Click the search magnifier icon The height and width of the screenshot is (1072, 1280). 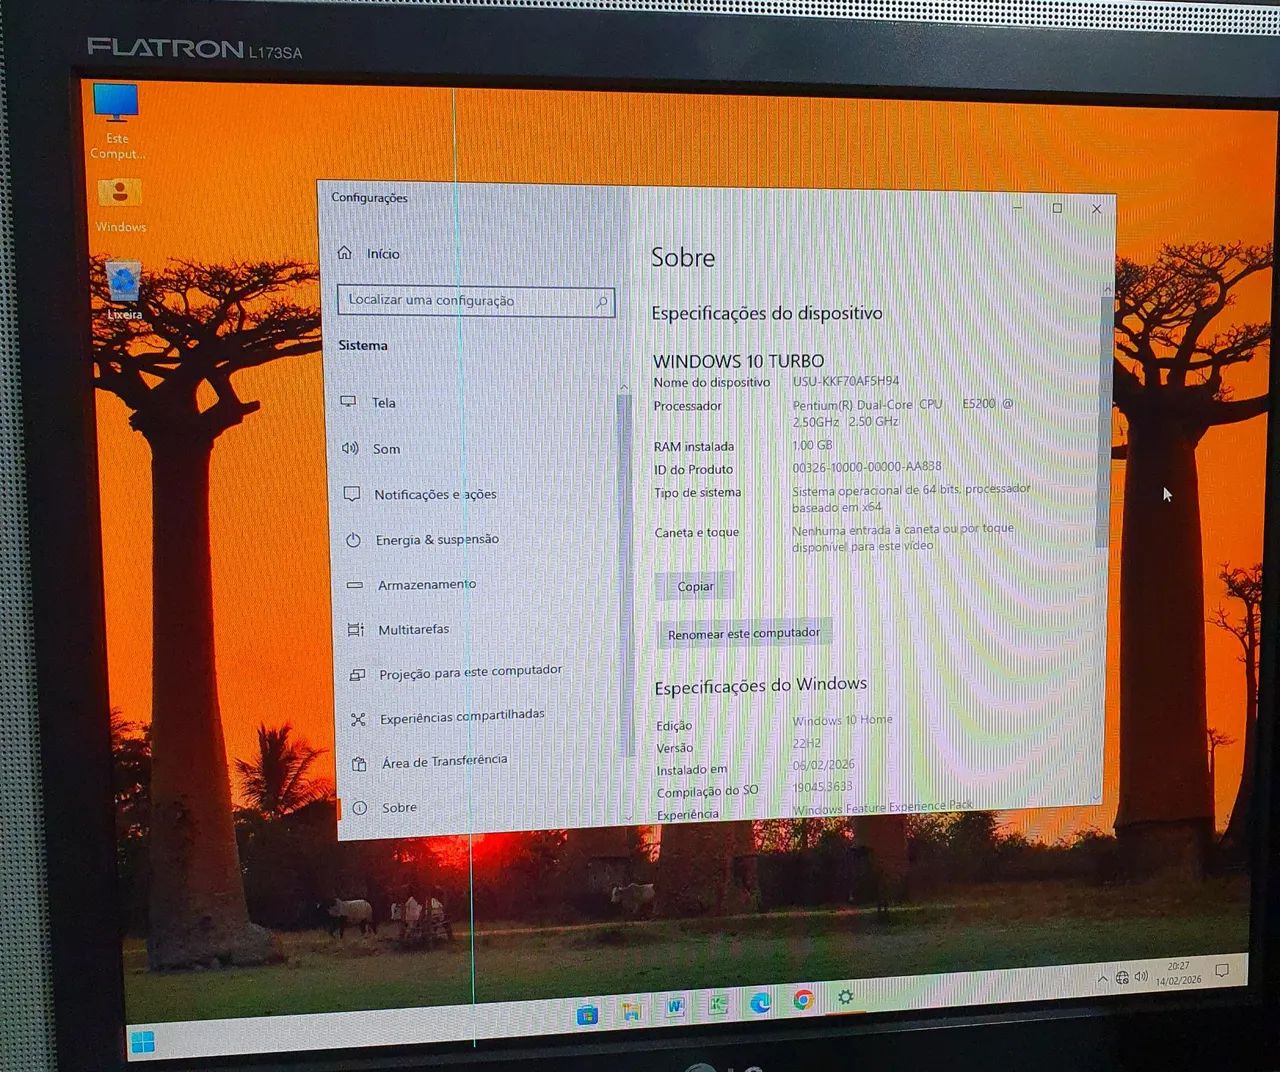pos(602,301)
